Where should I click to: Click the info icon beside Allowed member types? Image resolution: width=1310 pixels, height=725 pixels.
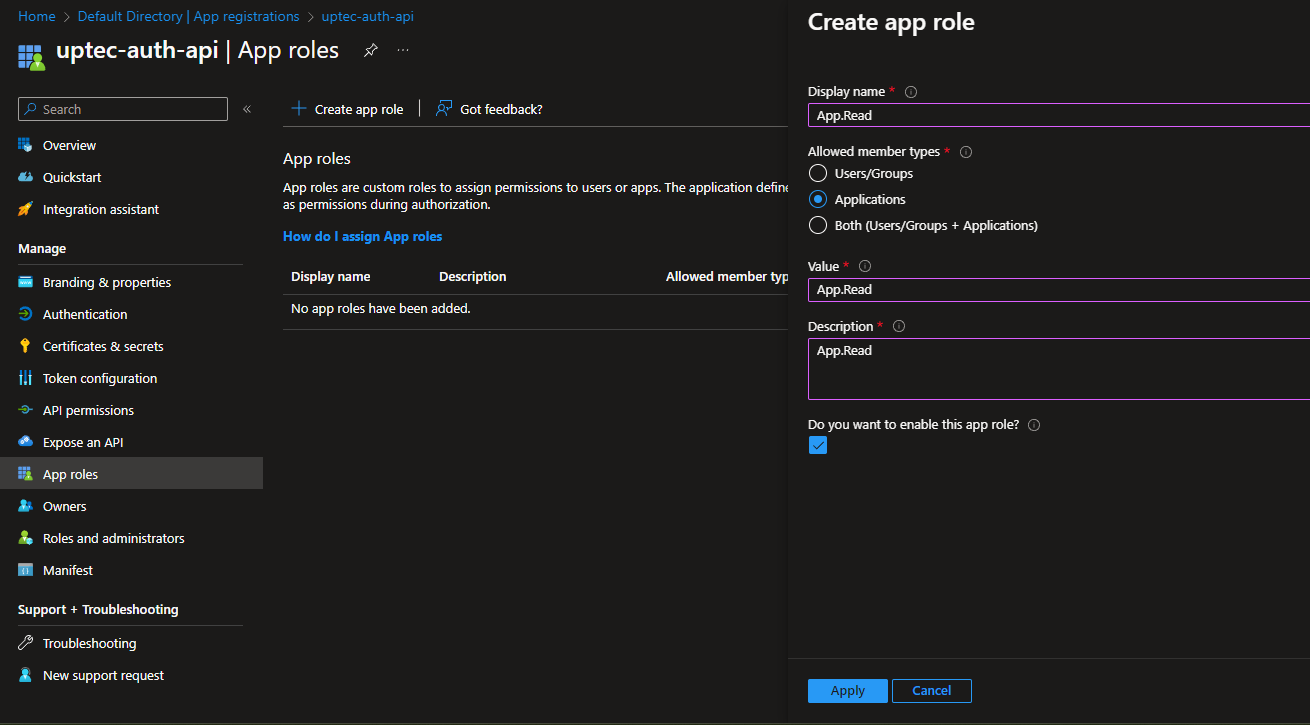pyautogui.click(x=966, y=152)
